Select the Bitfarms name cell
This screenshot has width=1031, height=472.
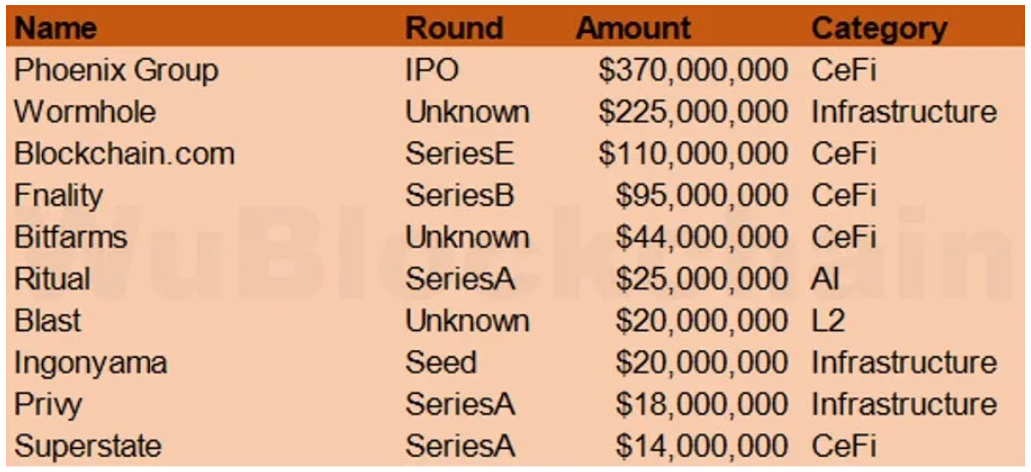coord(71,237)
